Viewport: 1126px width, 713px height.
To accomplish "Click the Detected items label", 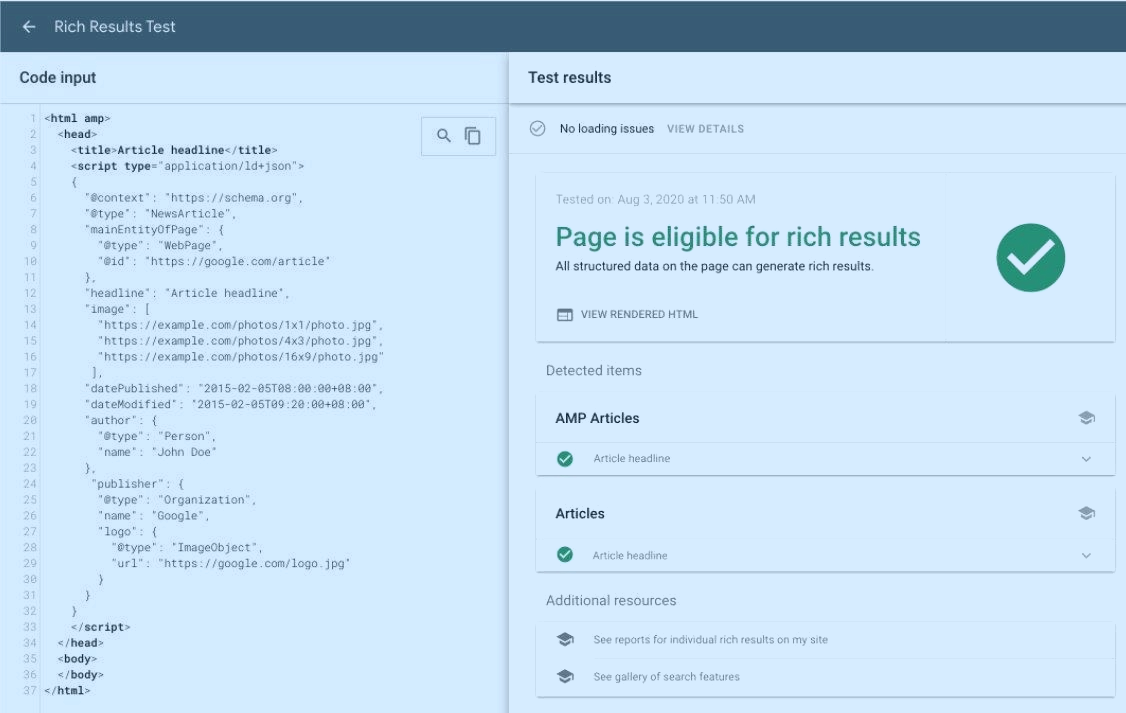I will coord(594,371).
